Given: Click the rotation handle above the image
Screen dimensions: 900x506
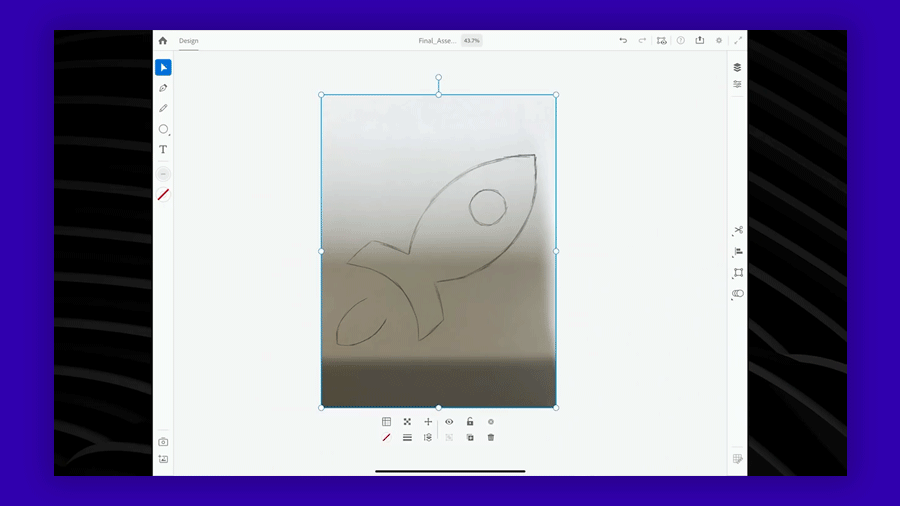Looking at the screenshot, I should (x=439, y=77).
